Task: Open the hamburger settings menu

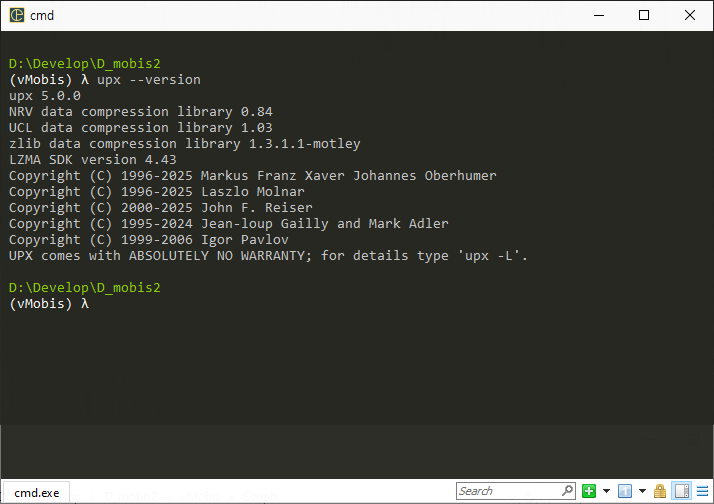Action: 703,491
